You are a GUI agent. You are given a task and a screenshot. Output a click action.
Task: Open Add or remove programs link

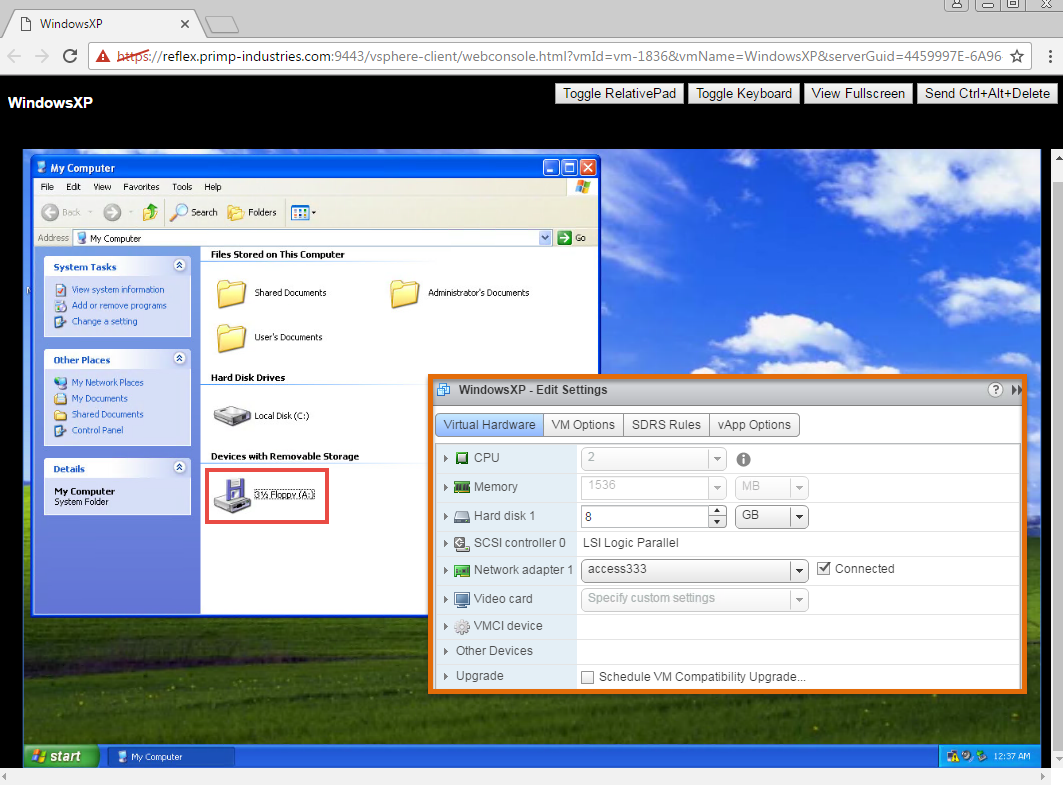[x=119, y=306]
